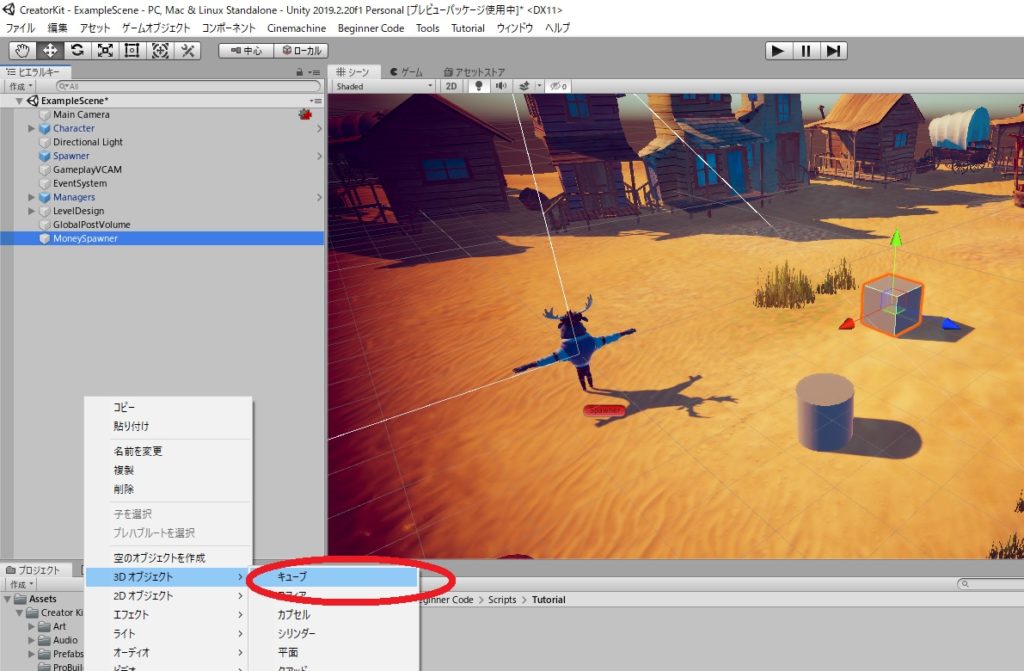Toggle 2D view mode

tap(451, 86)
